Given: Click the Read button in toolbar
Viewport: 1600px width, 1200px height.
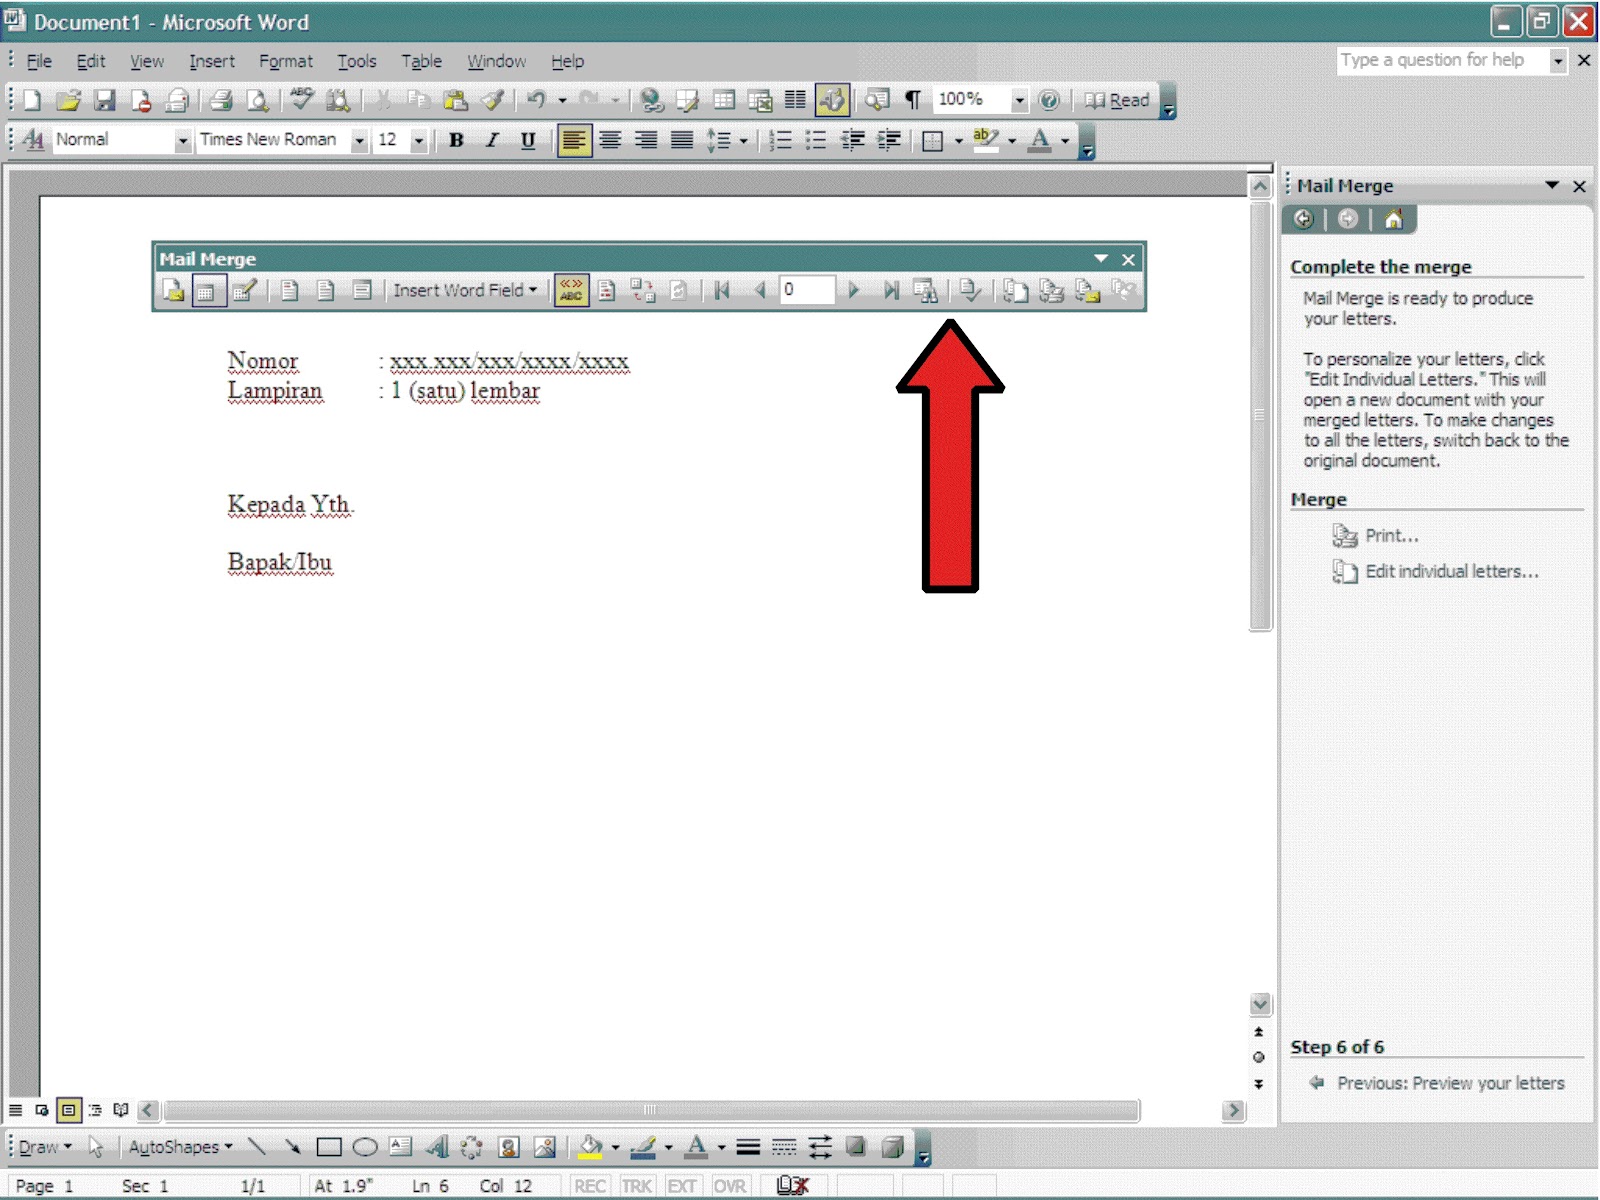Looking at the screenshot, I should pyautogui.click(x=1118, y=100).
